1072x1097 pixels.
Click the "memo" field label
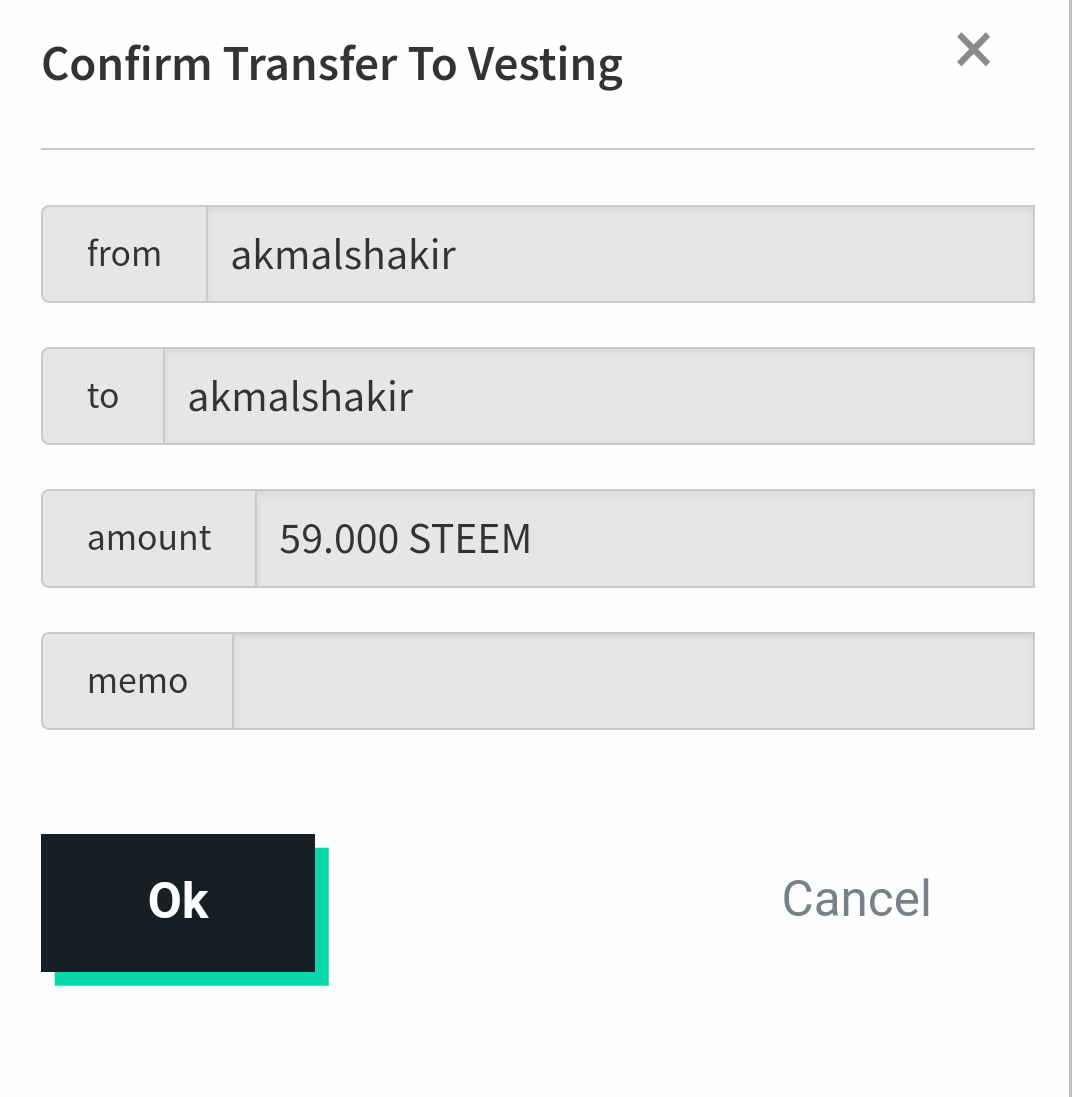pos(138,681)
